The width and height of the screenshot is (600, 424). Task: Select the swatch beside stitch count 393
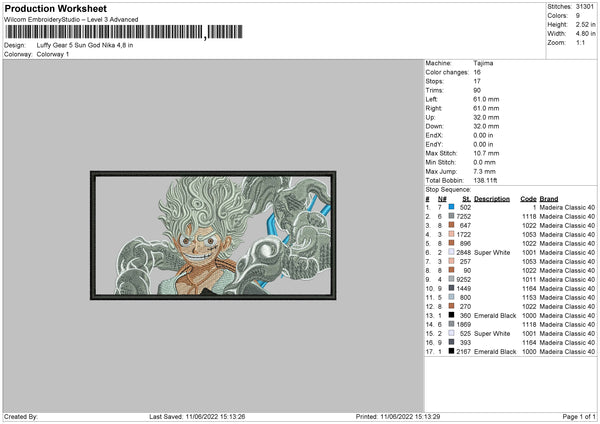(452, 342)
